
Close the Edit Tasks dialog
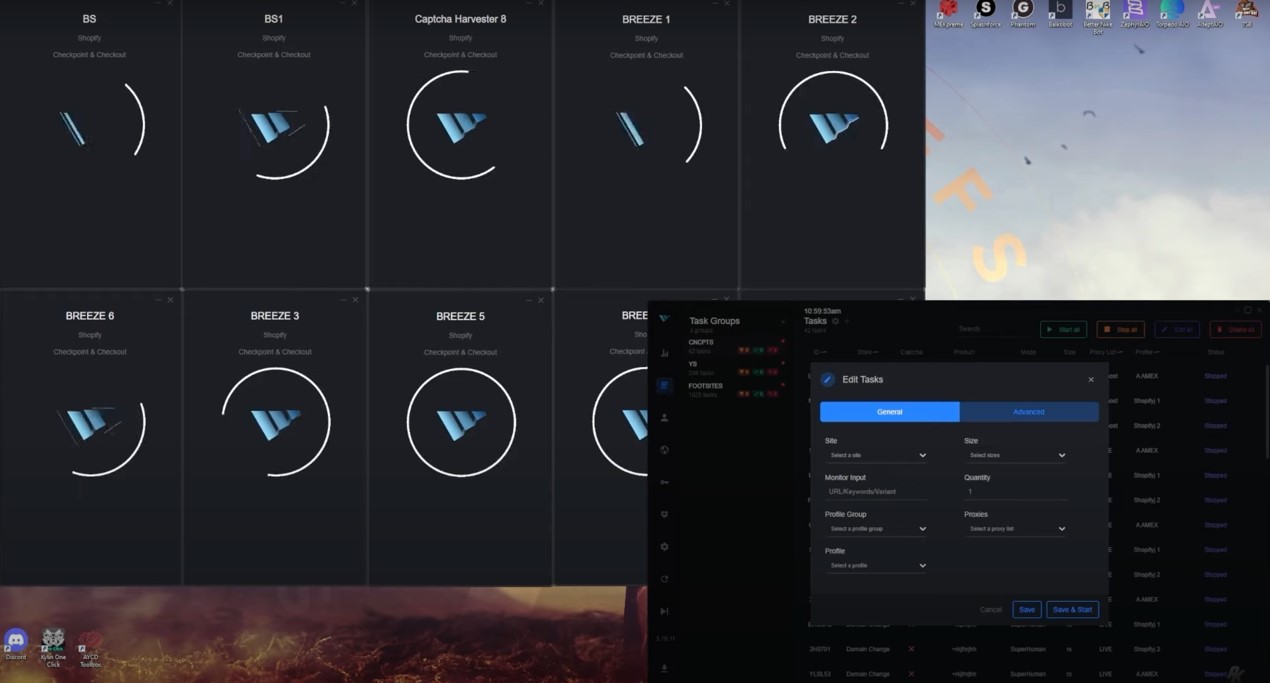(1091, 380)
